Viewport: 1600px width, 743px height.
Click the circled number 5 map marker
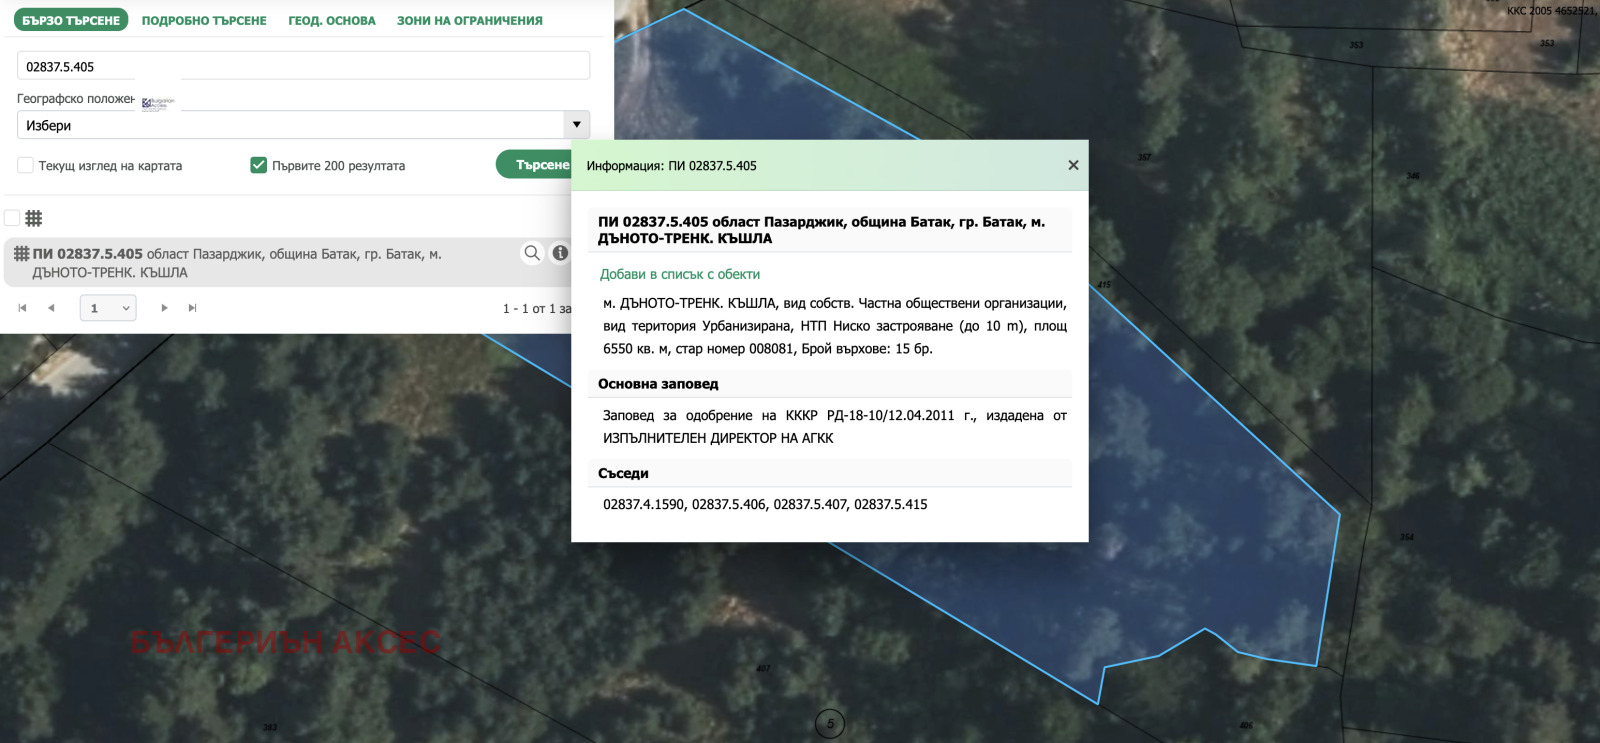(x=830, y=724)
